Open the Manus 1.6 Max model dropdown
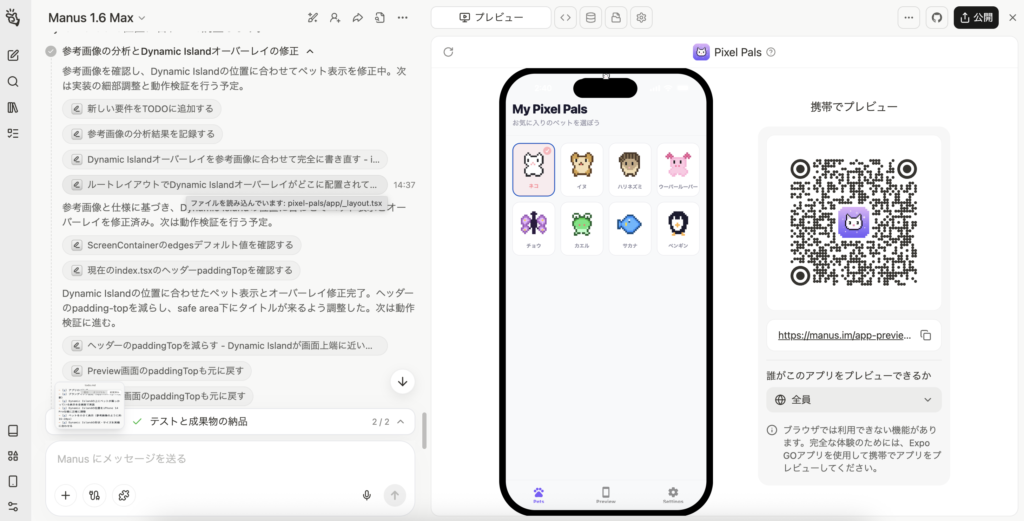 coord(97,17)
